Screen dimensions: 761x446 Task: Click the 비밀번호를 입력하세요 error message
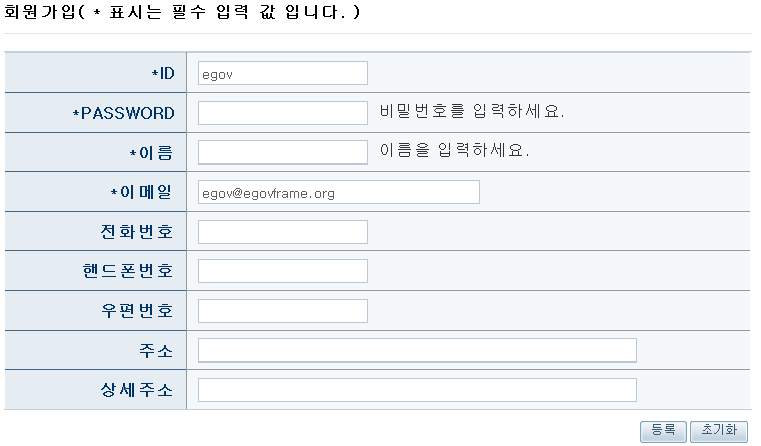click(x=472, y=111)
